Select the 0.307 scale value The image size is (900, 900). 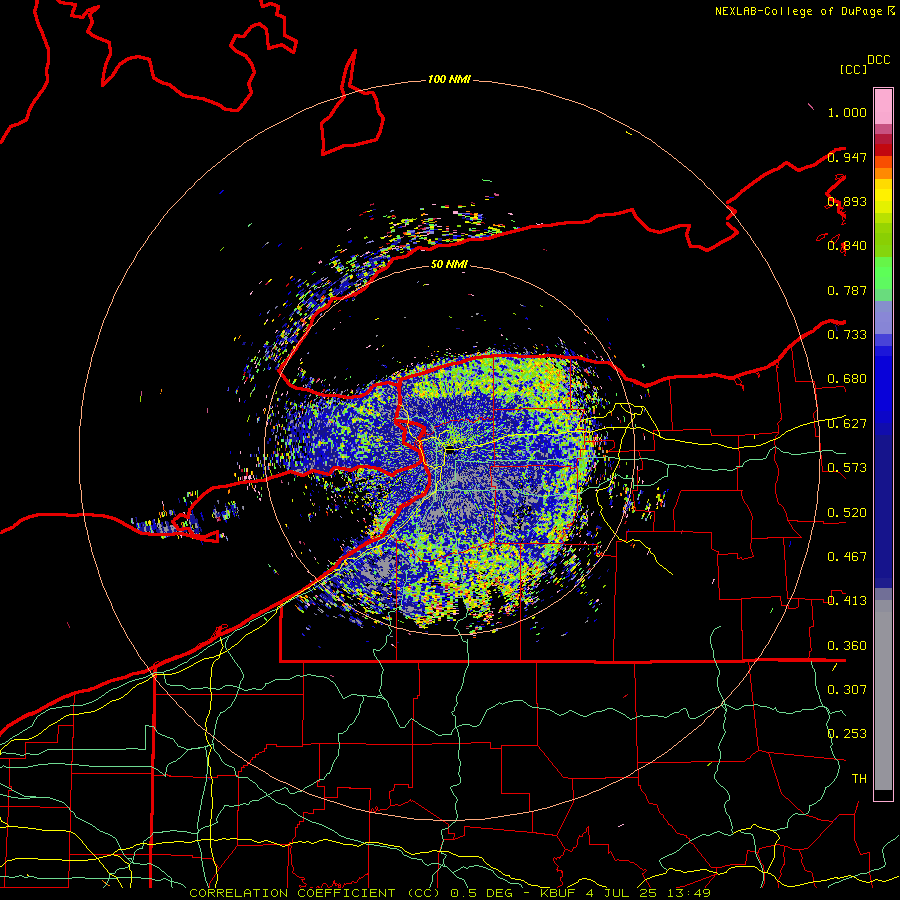coord(847,689)
